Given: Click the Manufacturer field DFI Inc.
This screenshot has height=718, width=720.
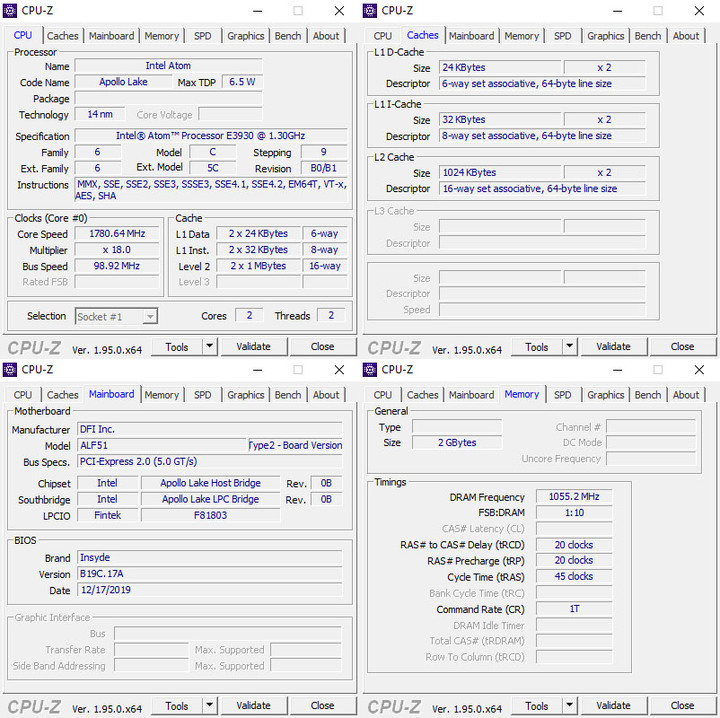Looking at the screenshot, I should [210, 429].
